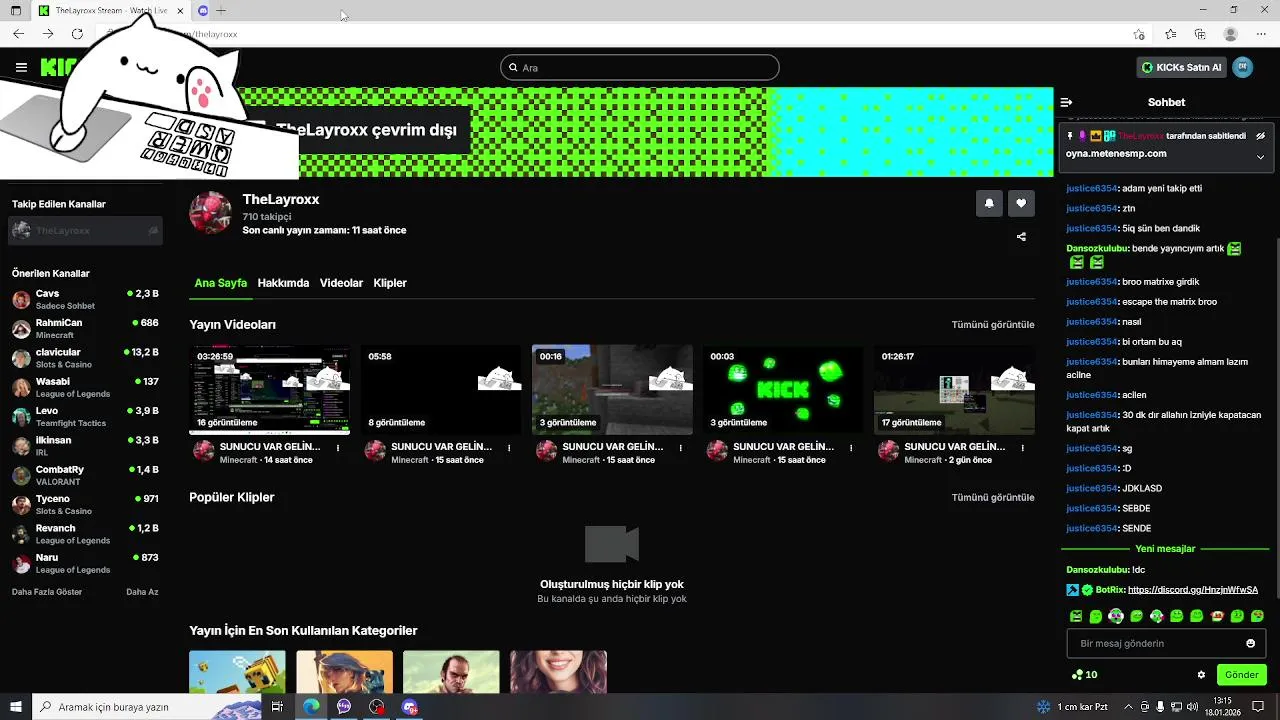The width and height of the screenshot is (1280, 720).
Task: Open a new browser tab with the plus button
Action: pyautogui.click(x=221, y=10)
